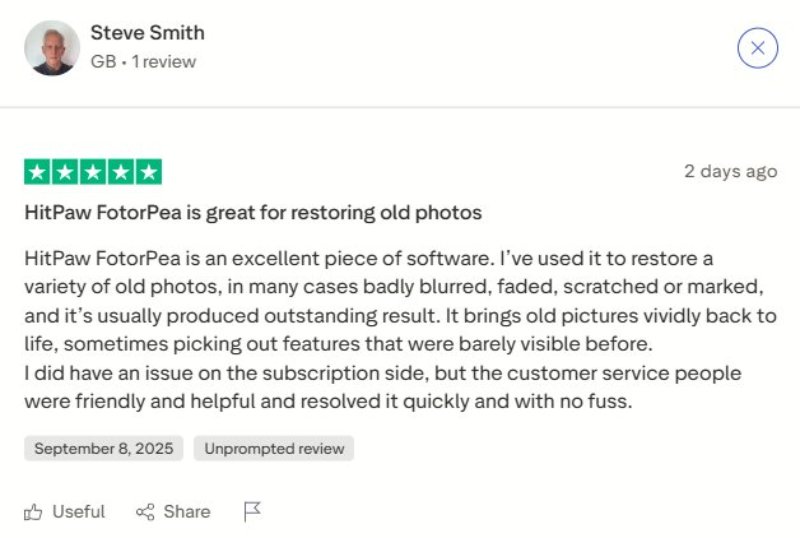800x538 pixels.
Task: Open the review title about restoring old photos
Action: (x=253, y=213)
